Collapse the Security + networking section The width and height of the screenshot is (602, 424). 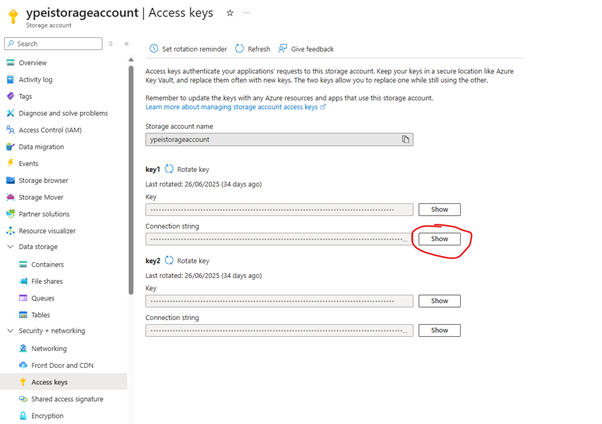pos(10,331)
